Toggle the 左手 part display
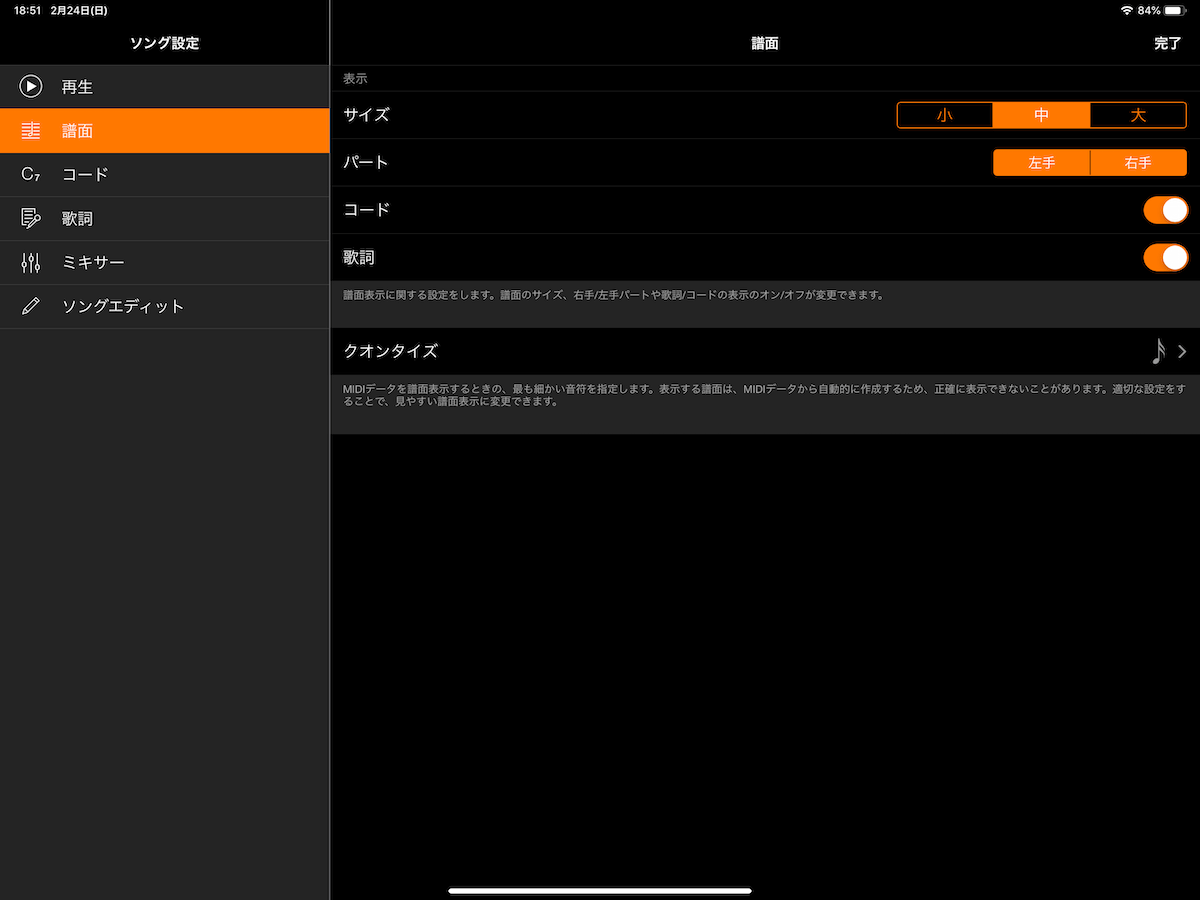Image resolution: width=1200 pixels, height=900 pixels. (x=1041, y=163)
